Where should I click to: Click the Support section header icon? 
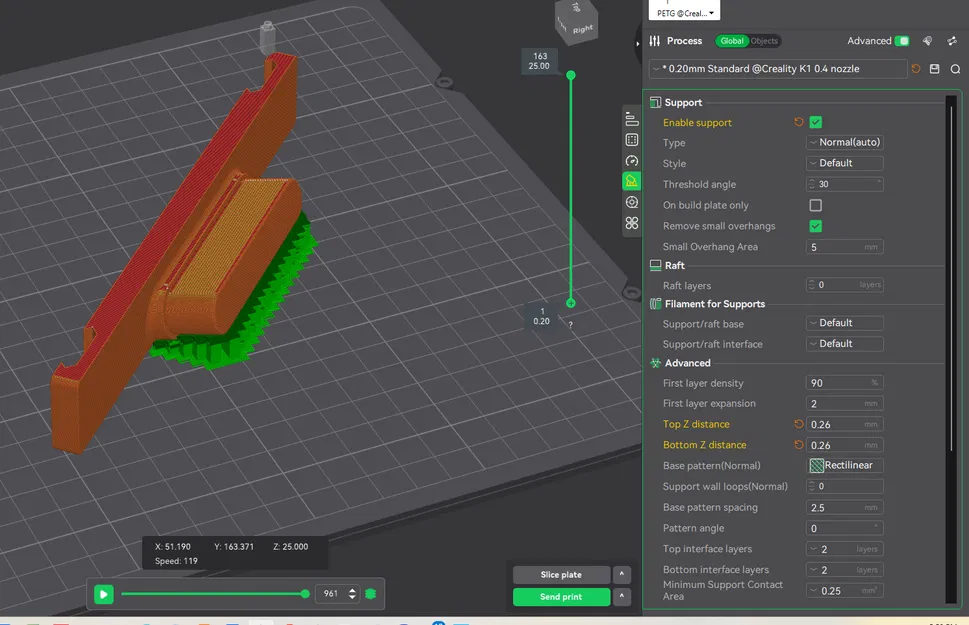pos(656,103)
